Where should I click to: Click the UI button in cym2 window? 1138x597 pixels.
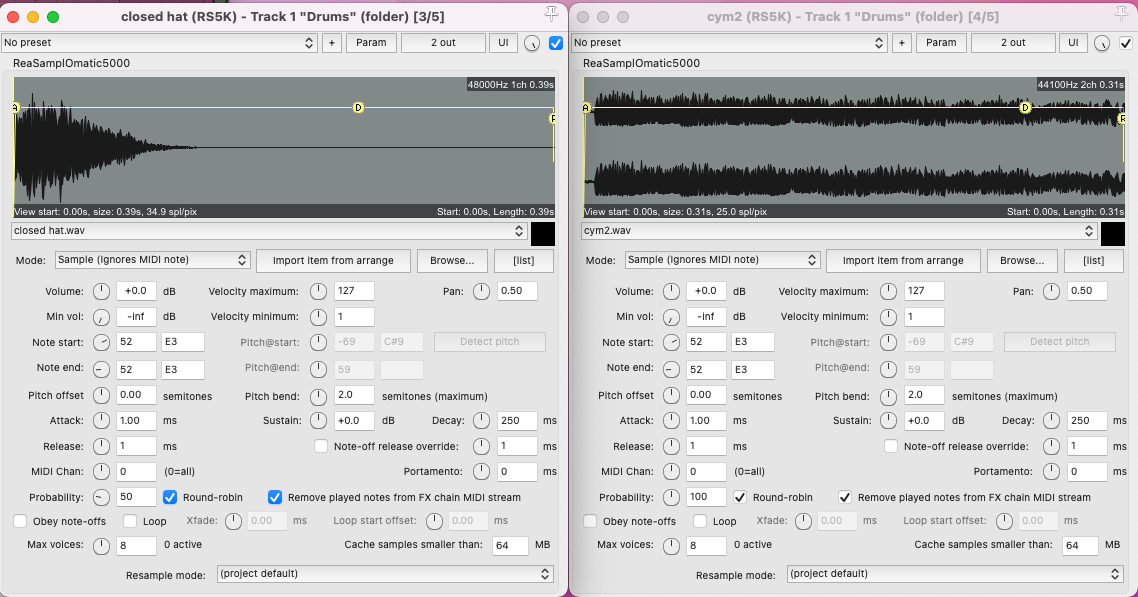tap(1073, 43)
